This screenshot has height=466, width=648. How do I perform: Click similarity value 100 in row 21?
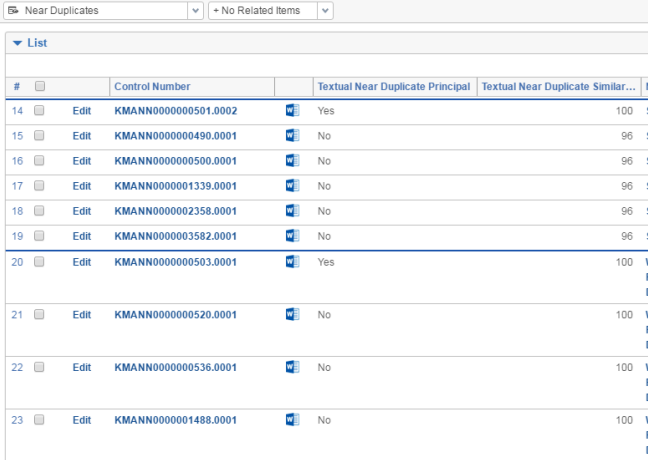click(624, 315)
